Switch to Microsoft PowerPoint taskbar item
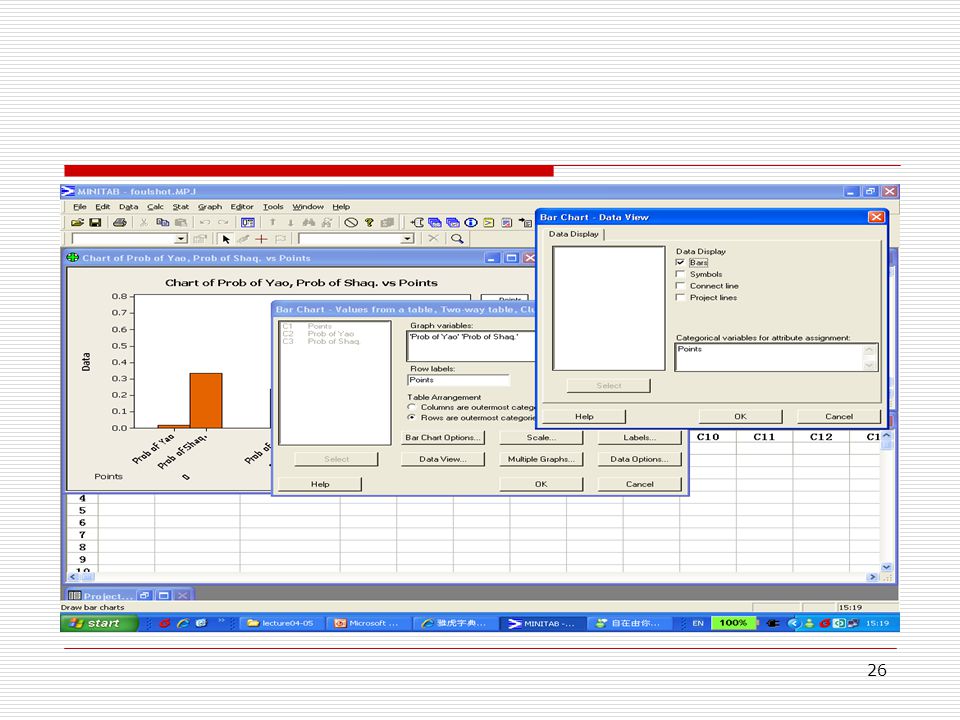960x720 pixels. point(366,623)
